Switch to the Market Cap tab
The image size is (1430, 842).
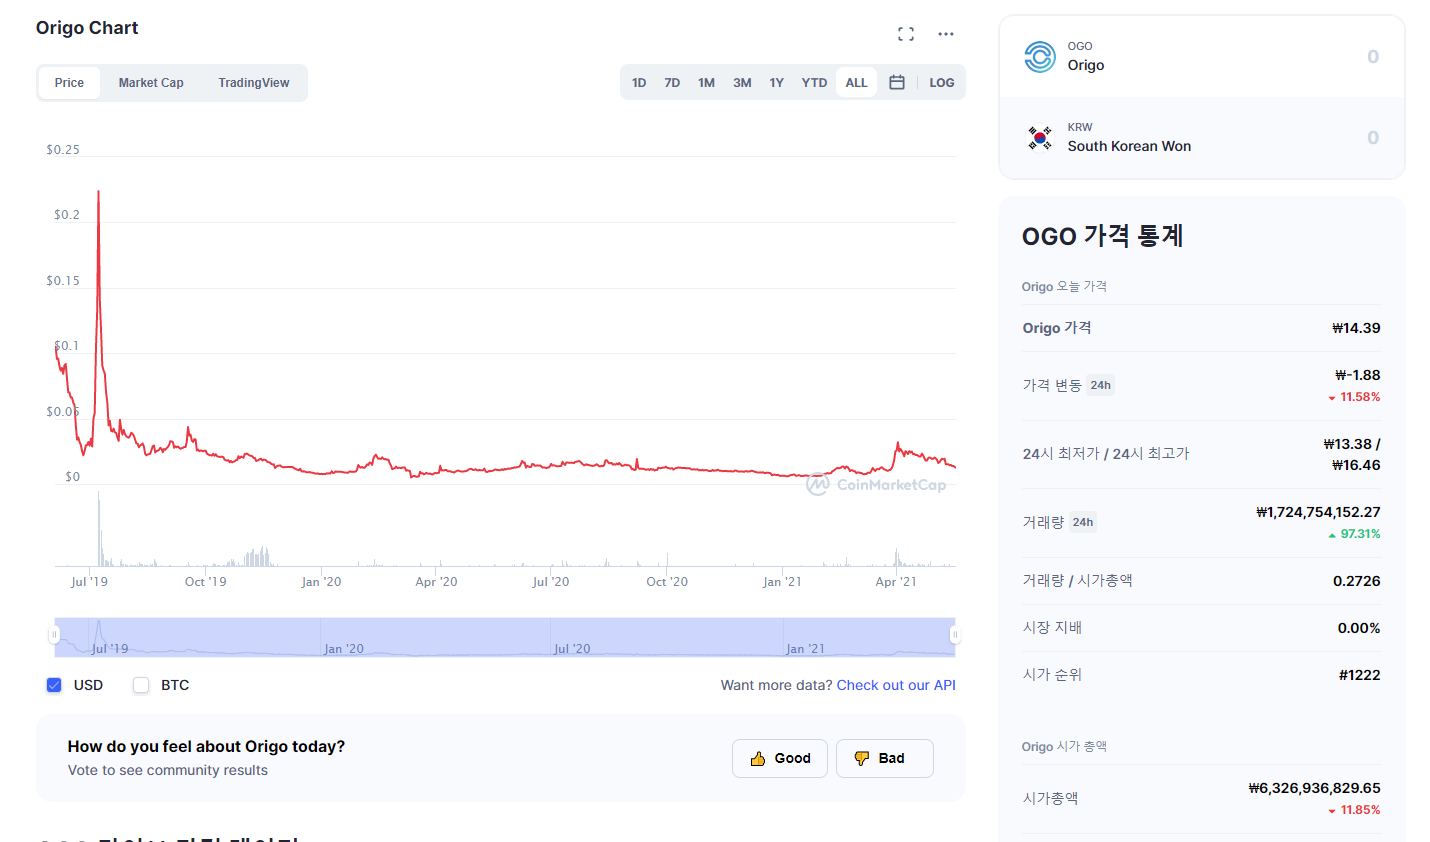151,83
